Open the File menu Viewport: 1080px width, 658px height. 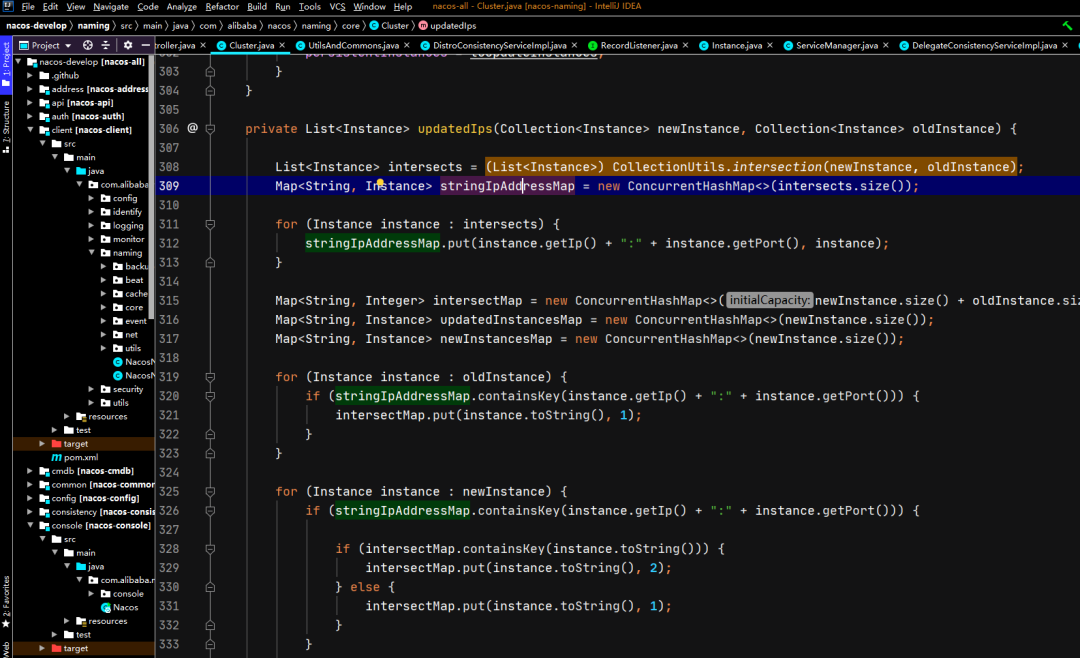click(x=28, y=6)
